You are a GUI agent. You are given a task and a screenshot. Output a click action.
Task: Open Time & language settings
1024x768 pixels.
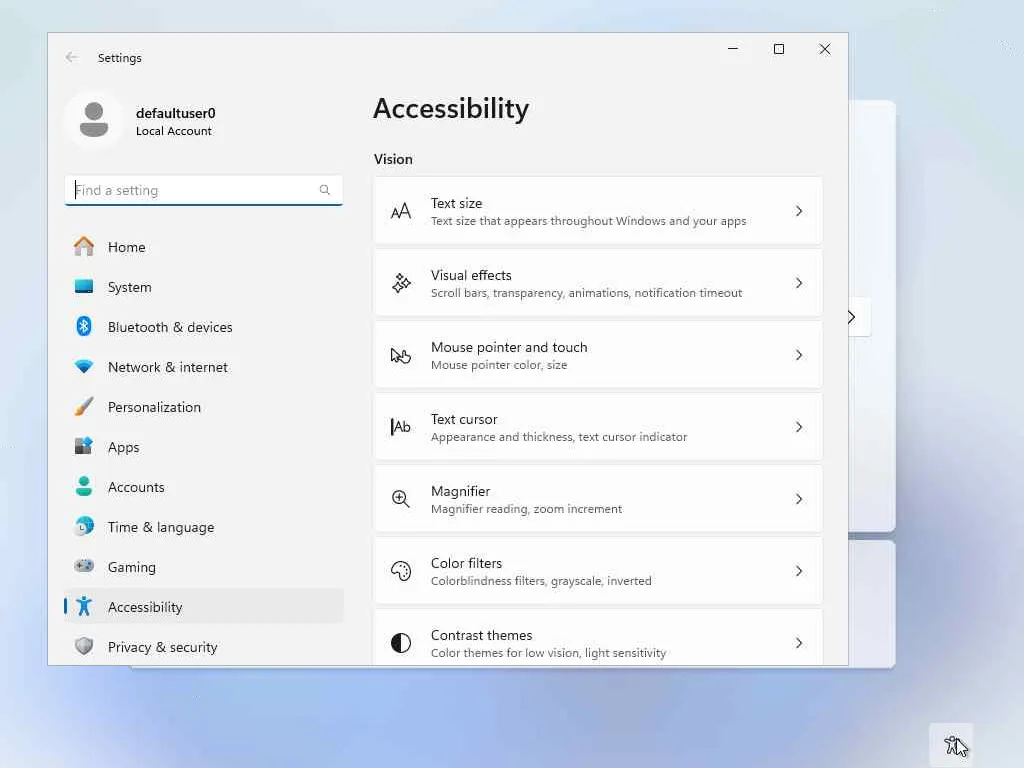pyautogui.click(x=204, y=526)
